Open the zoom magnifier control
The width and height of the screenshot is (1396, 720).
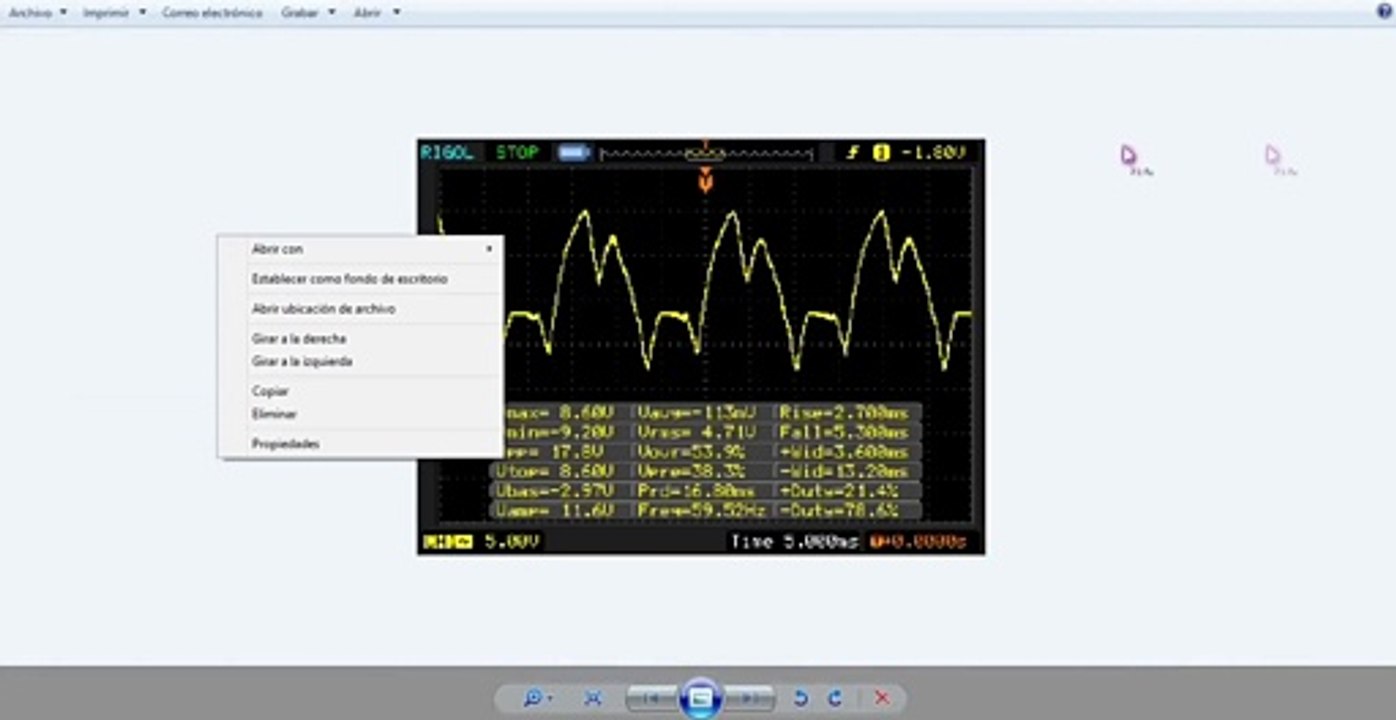[533, 698]
